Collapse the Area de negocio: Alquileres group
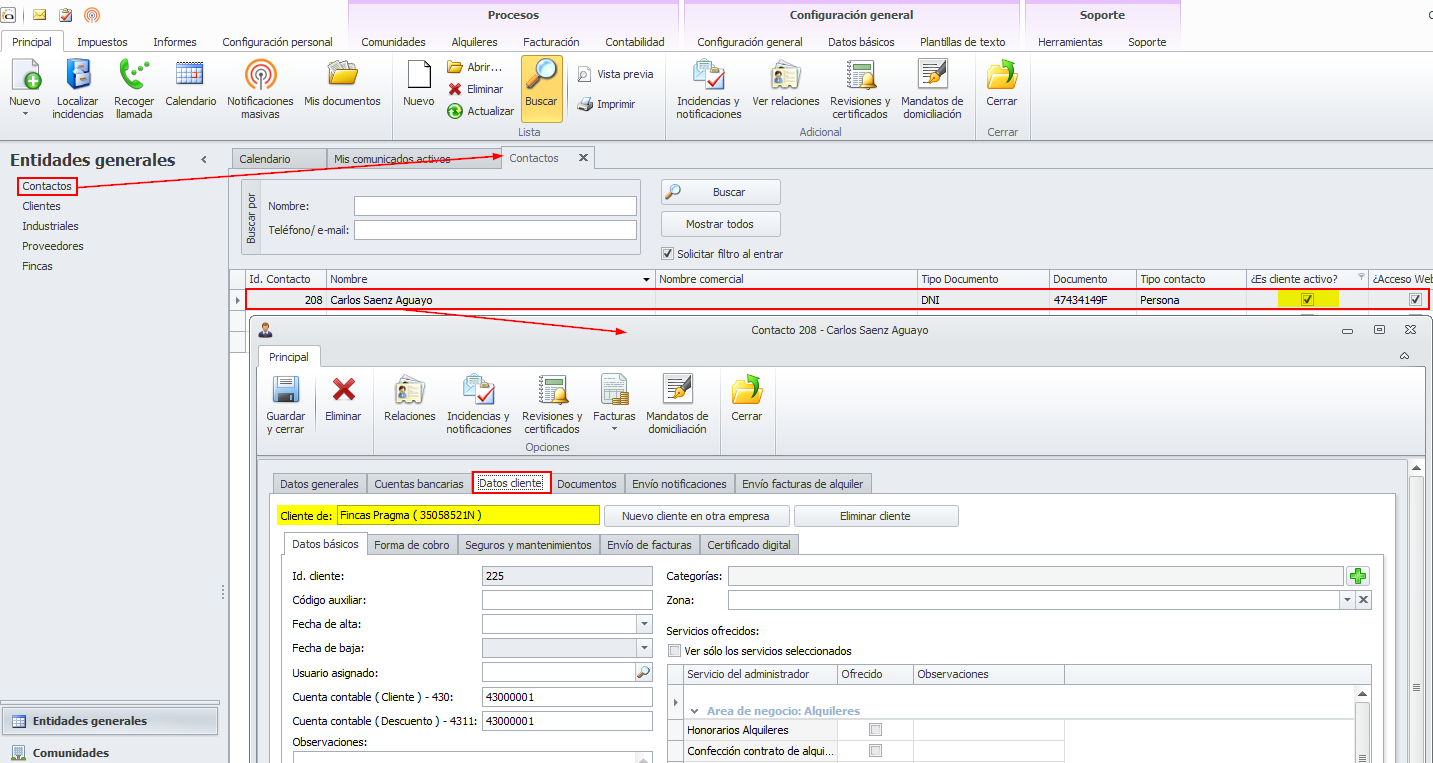 695,711
